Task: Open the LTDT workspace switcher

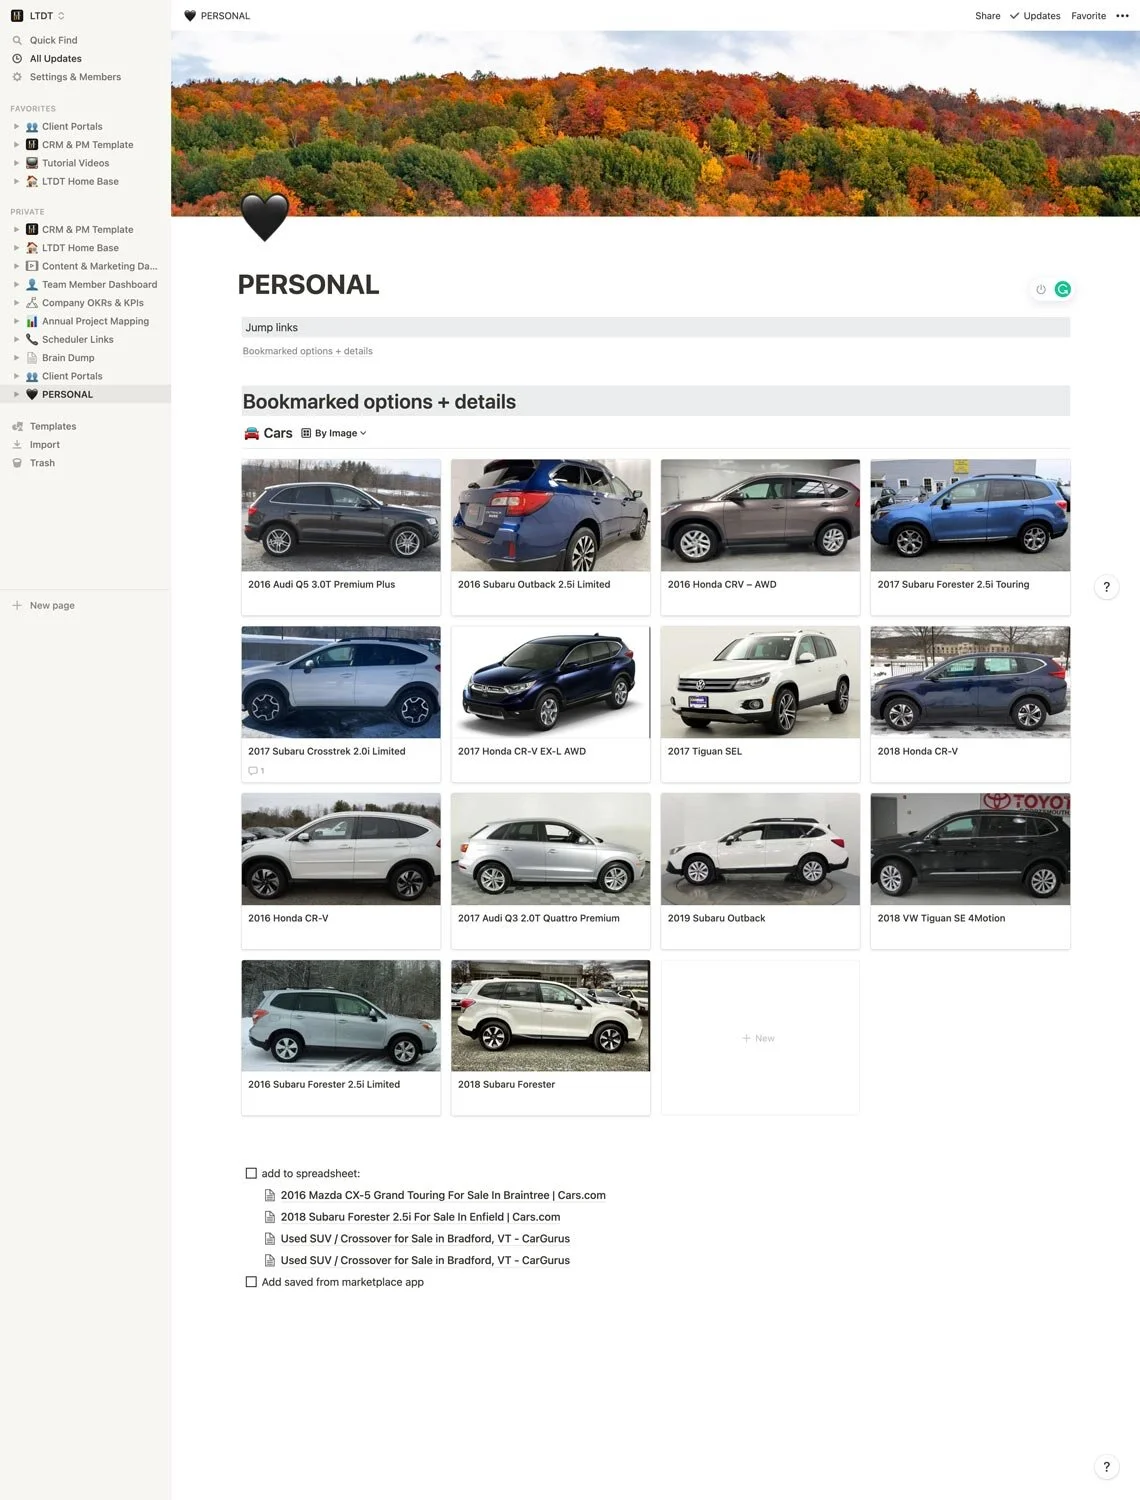Action: click(x=39, y=16)
